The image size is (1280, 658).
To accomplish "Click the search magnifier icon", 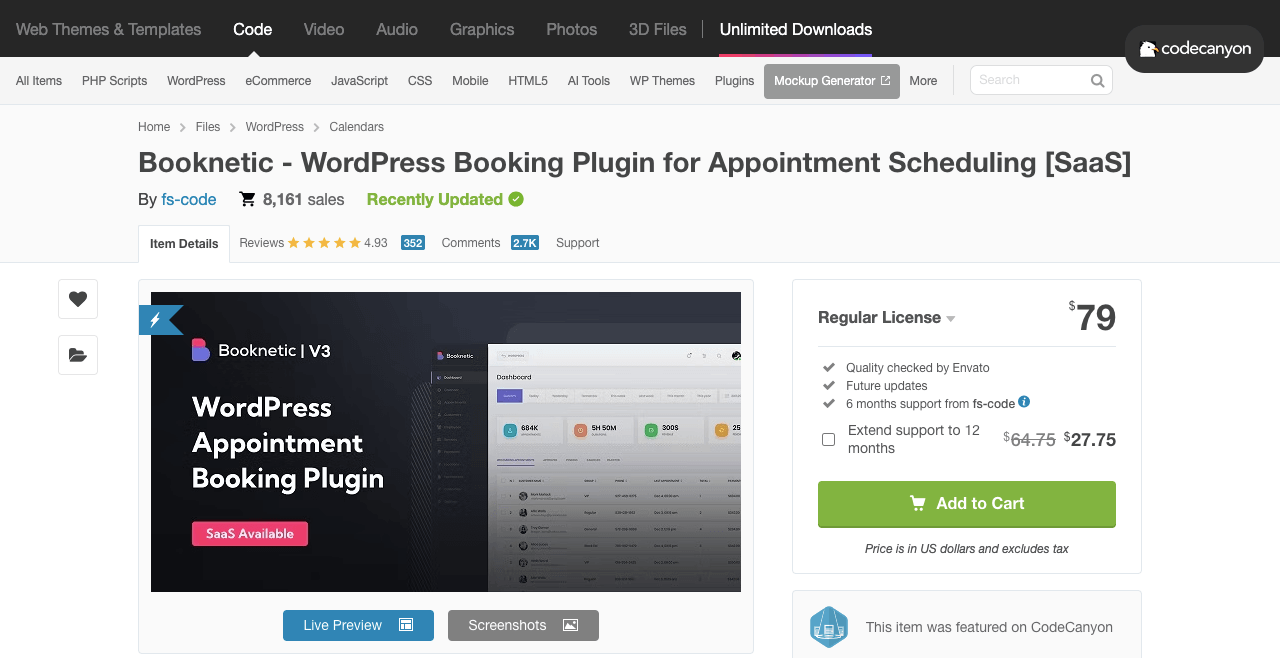I will [x=1097, y=81].
